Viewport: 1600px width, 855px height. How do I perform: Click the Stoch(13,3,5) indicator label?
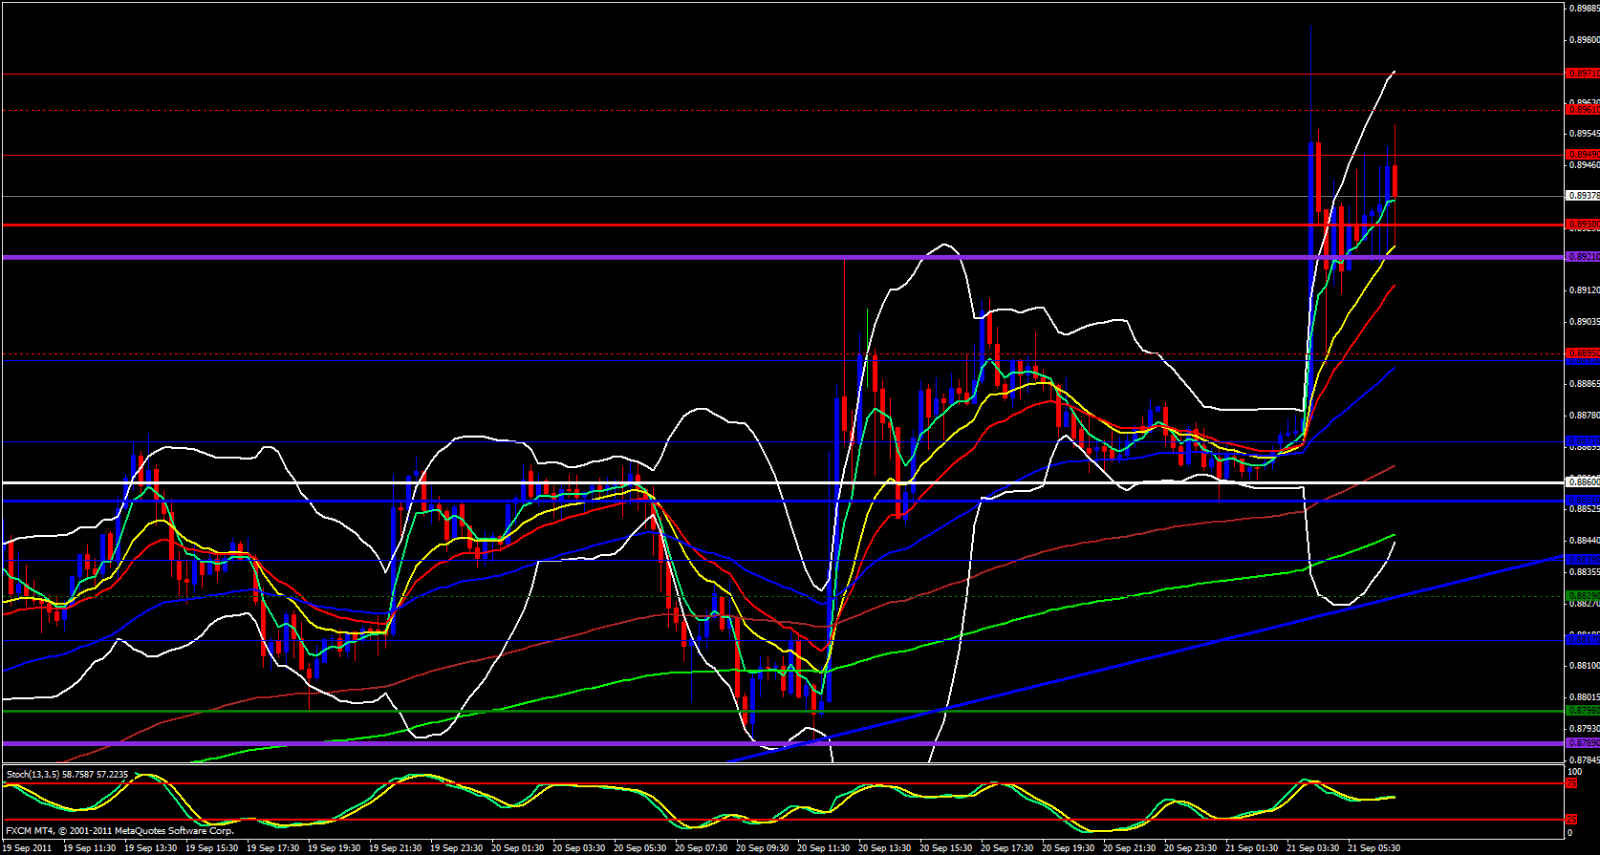67,774
